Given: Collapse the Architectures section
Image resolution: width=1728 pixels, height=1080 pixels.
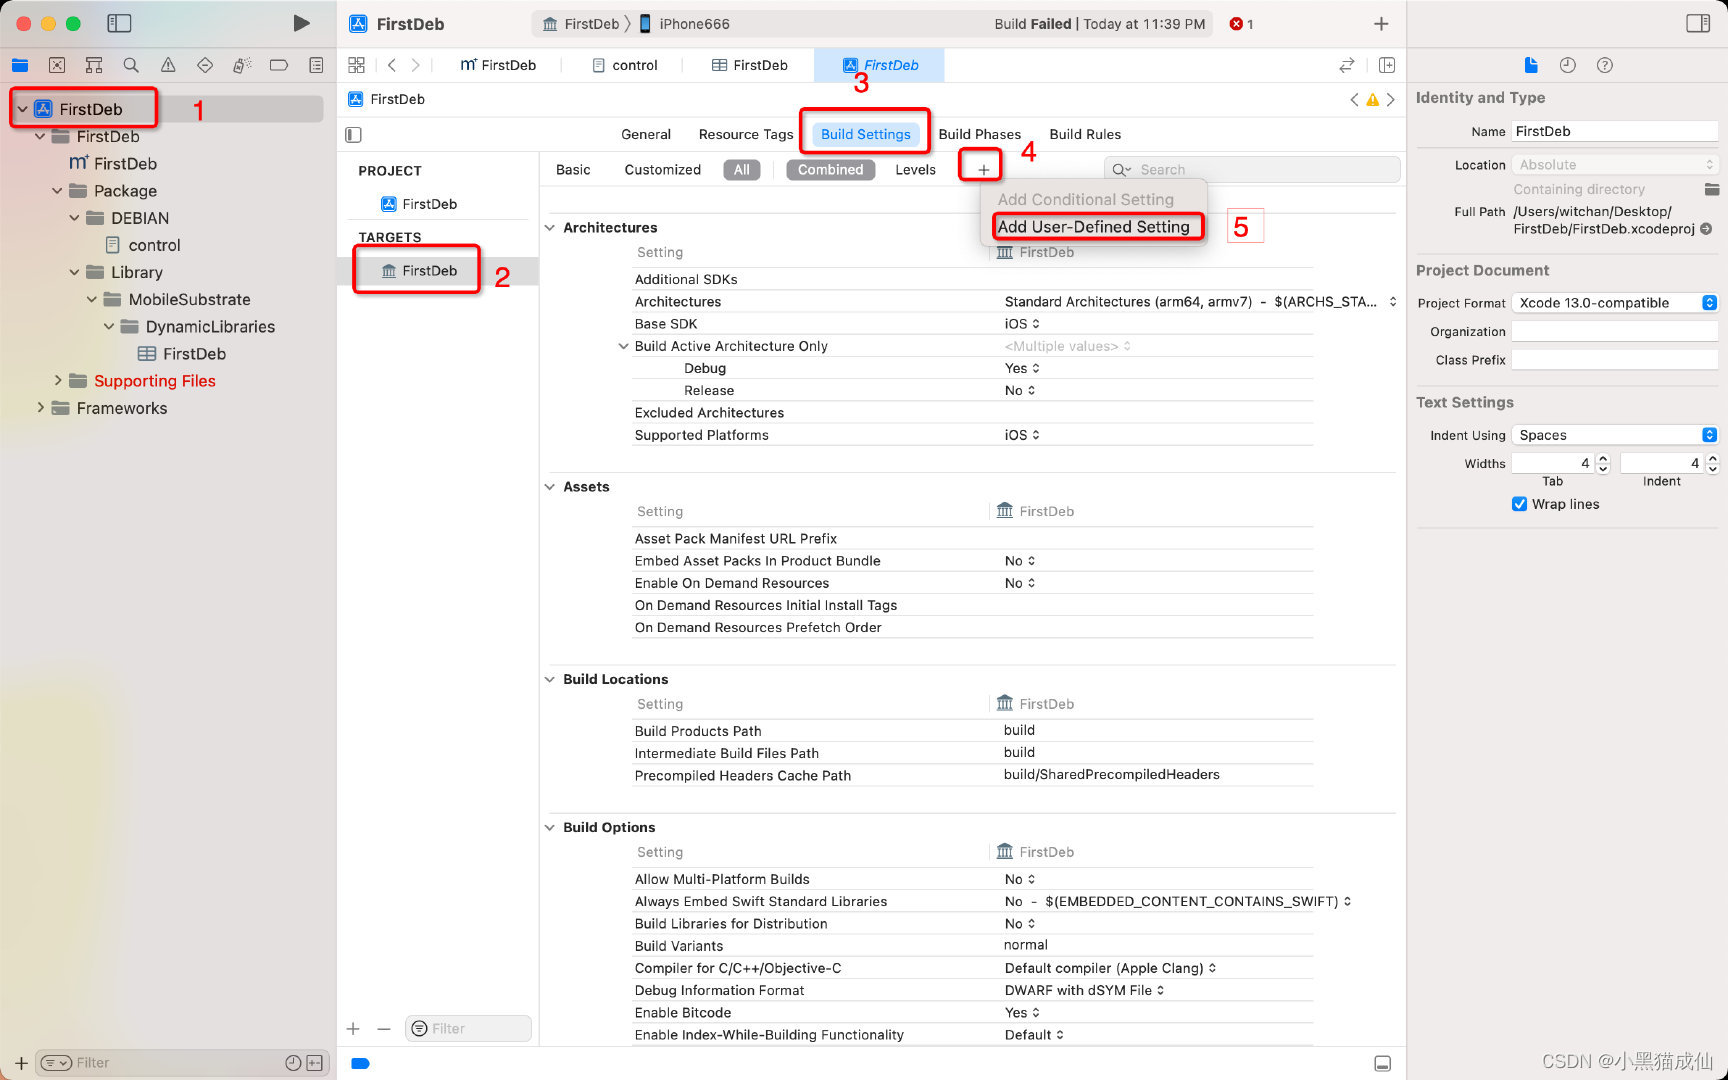Looking at the screenshot, I should [549, 228].
